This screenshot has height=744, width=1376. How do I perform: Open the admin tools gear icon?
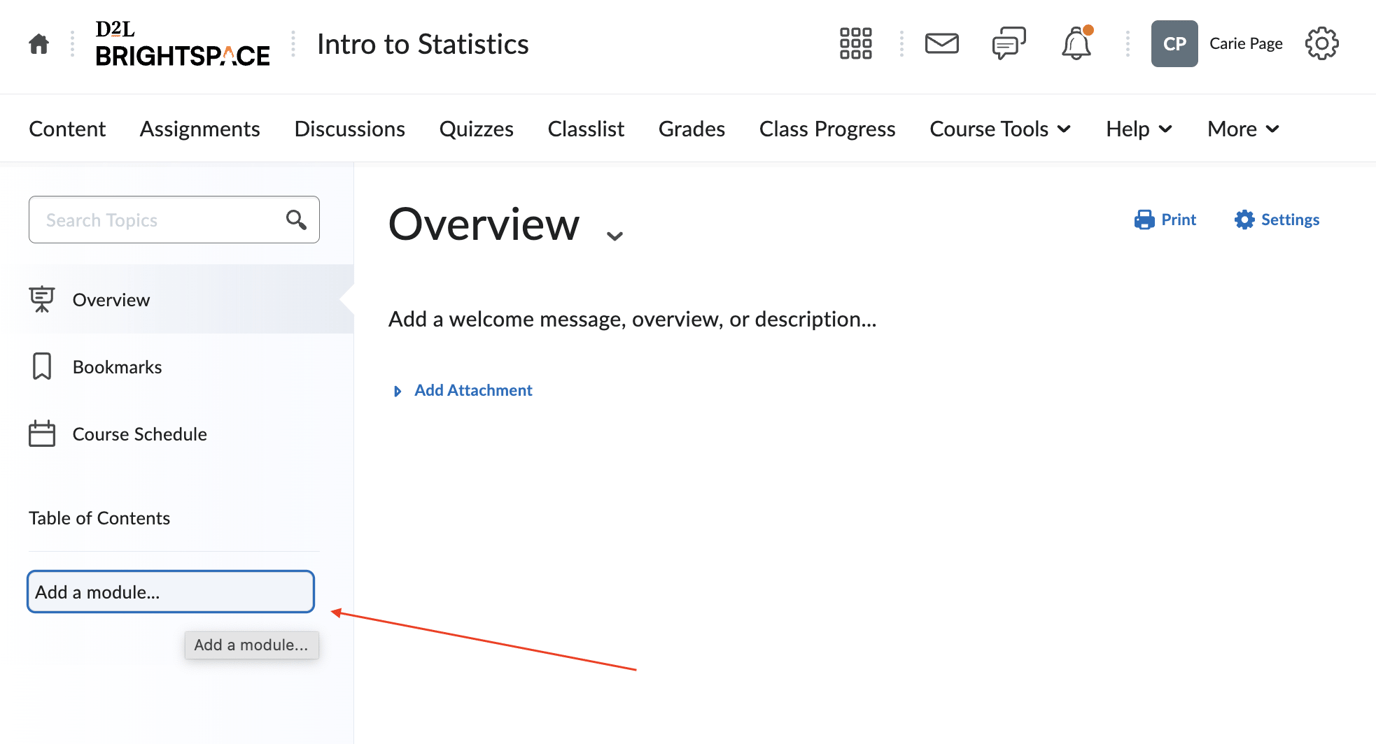pyautogui.click(x=1321, y=44)
